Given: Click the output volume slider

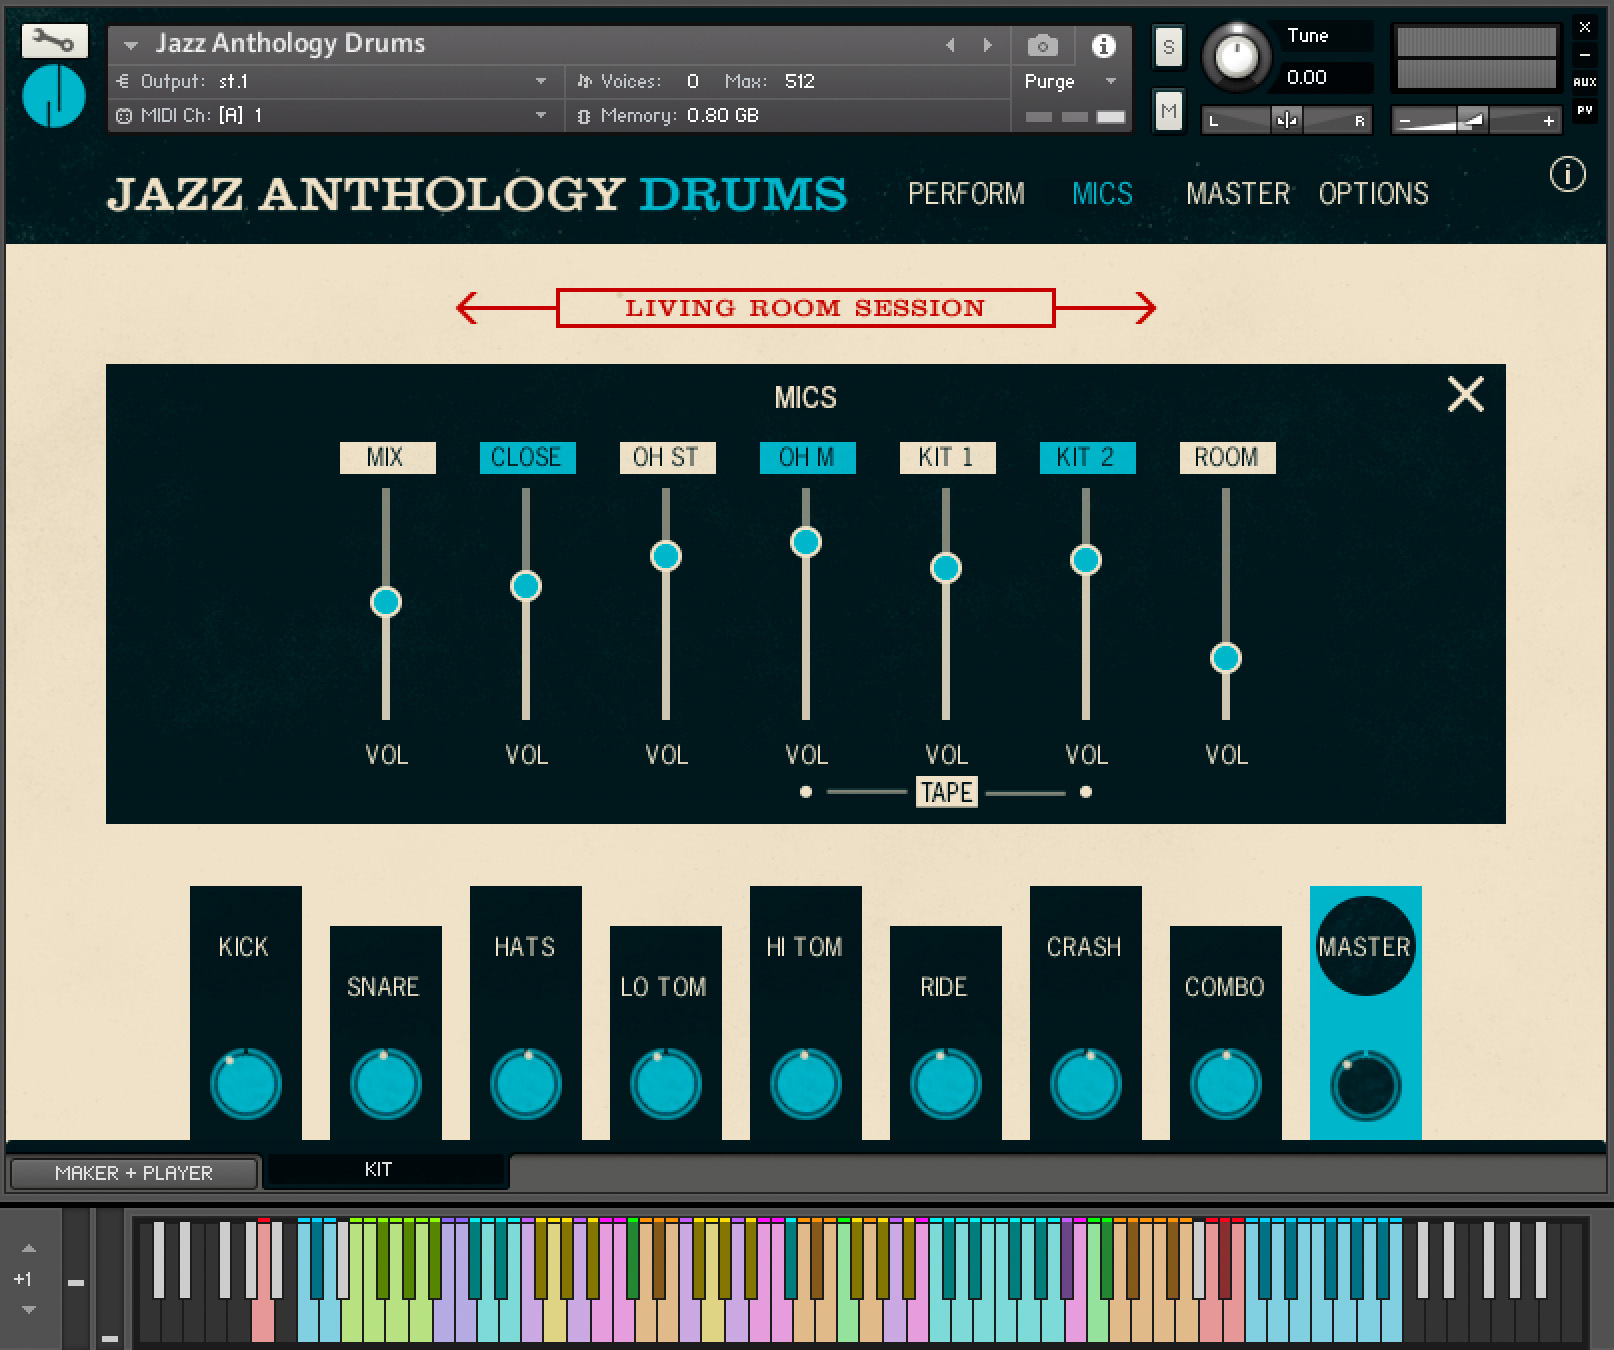Looking at the screenshot, I should coord(1476,121).
